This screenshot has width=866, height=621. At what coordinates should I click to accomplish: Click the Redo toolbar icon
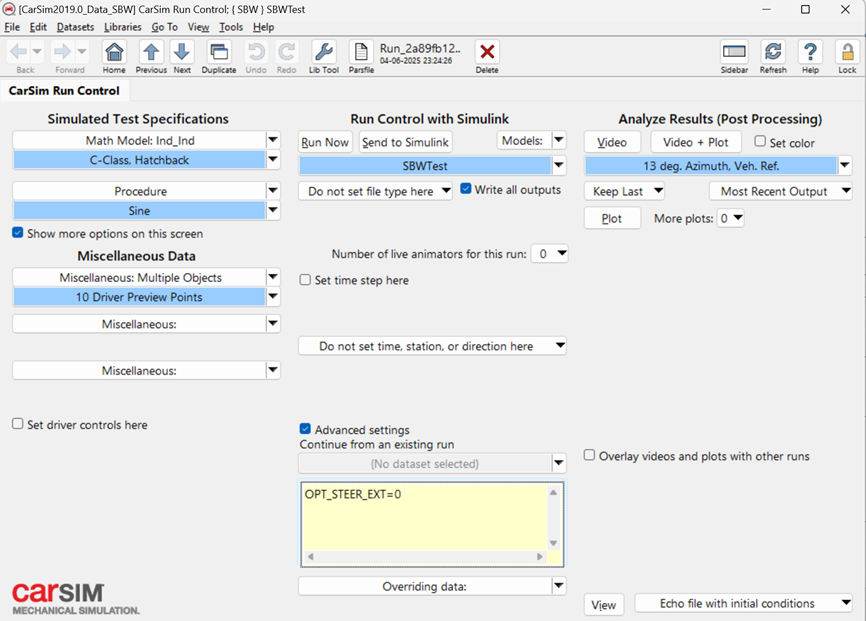(286, 52)
